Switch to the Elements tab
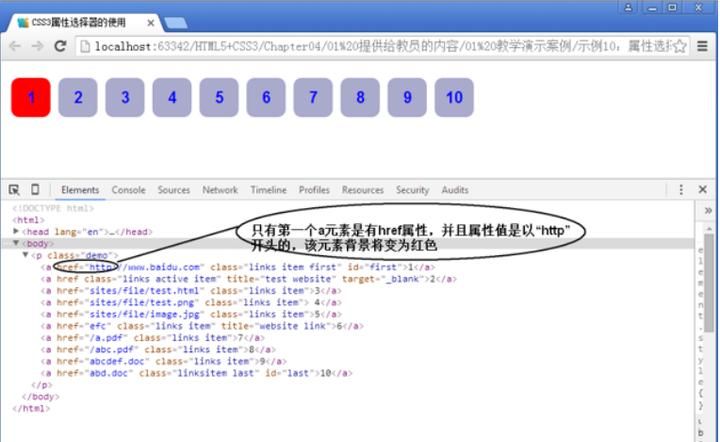Viewport: 720px width, 442px height. coord(80,190)
